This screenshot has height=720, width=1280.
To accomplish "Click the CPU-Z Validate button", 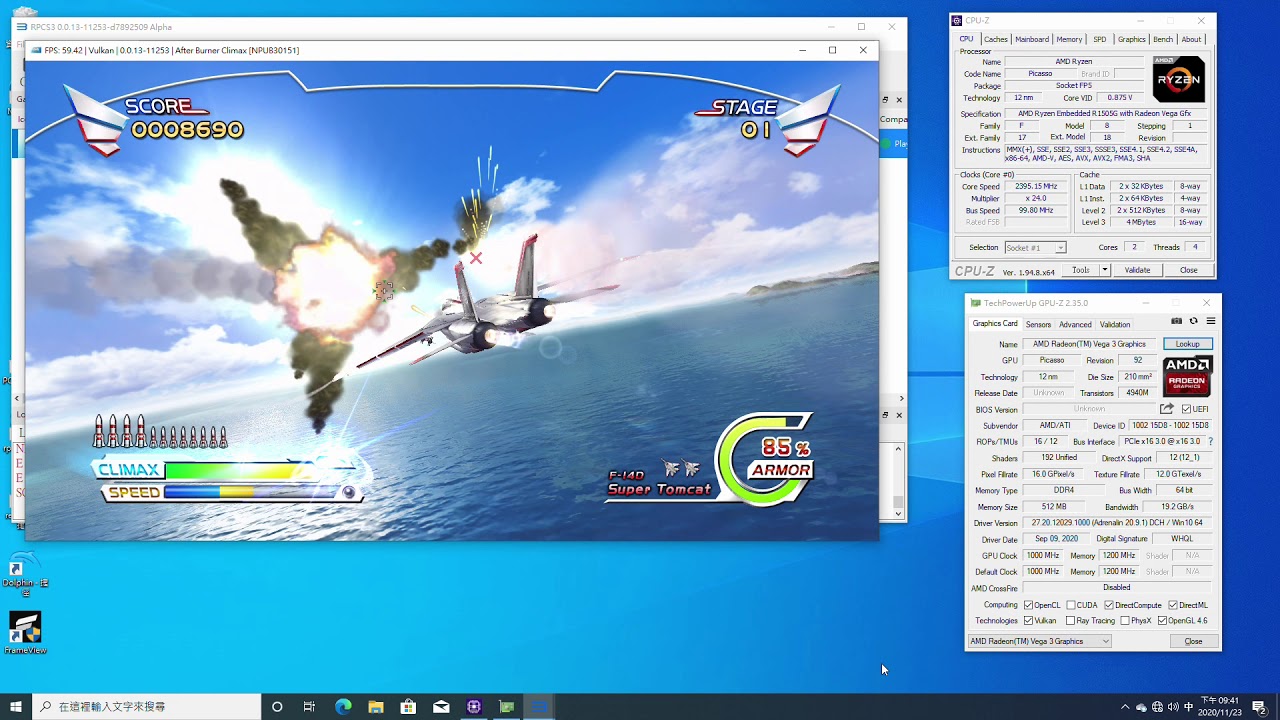I will 1137,270.
